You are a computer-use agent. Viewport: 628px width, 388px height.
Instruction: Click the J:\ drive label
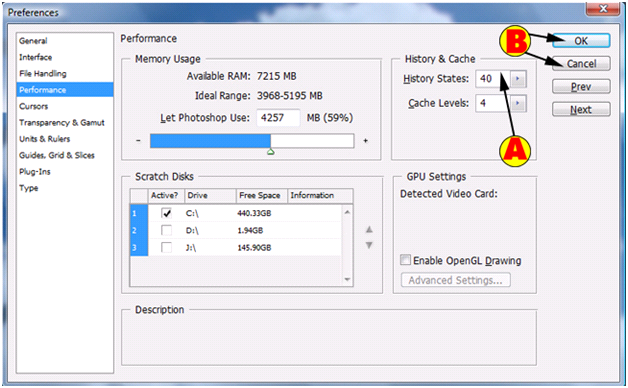191,248
